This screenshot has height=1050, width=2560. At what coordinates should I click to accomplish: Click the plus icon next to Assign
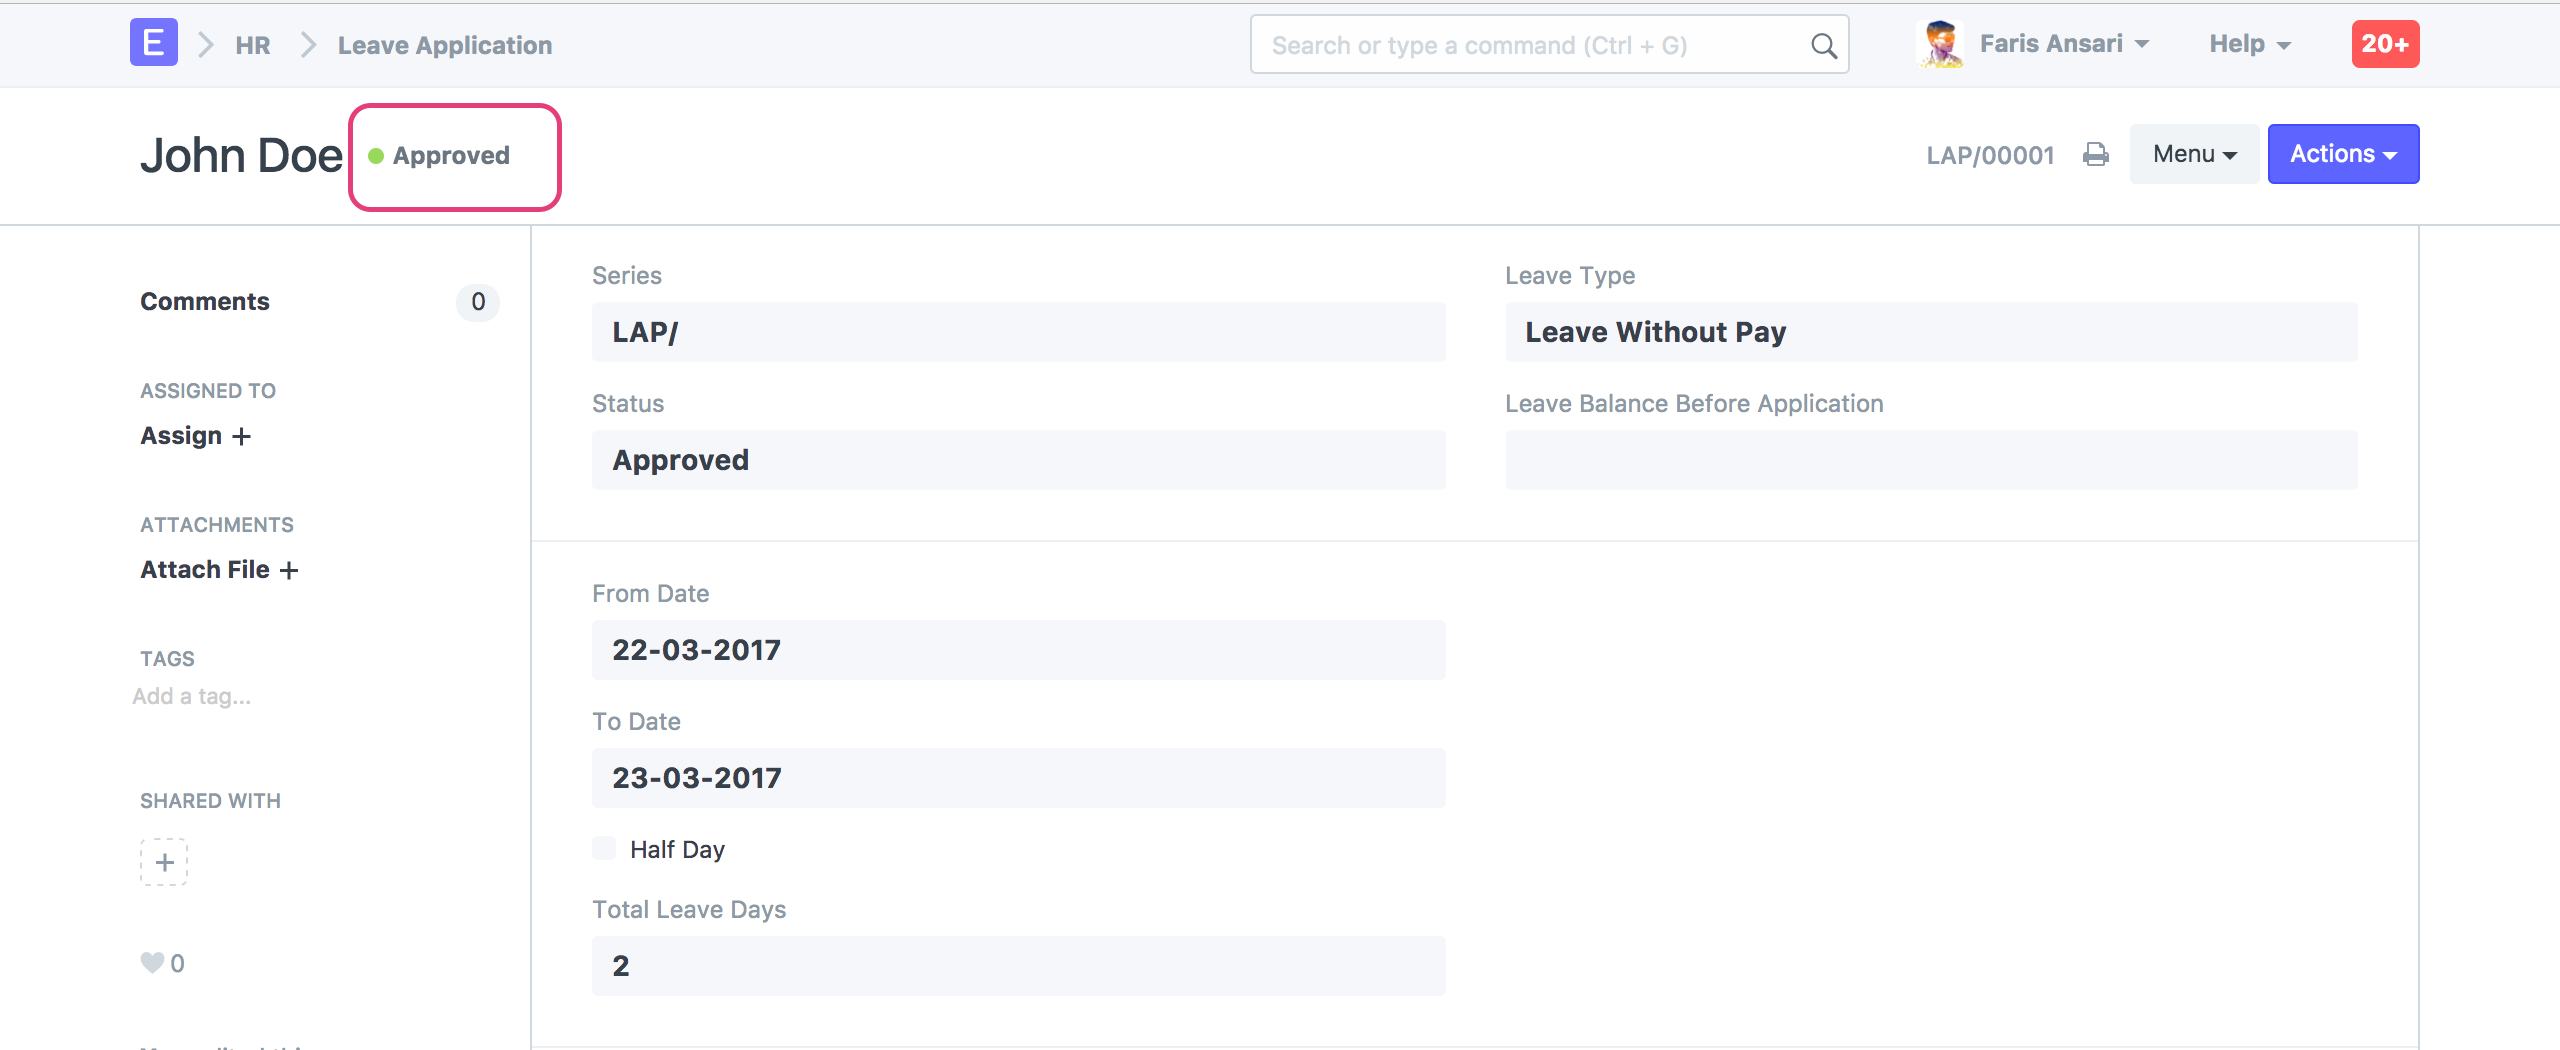[241, 437]
